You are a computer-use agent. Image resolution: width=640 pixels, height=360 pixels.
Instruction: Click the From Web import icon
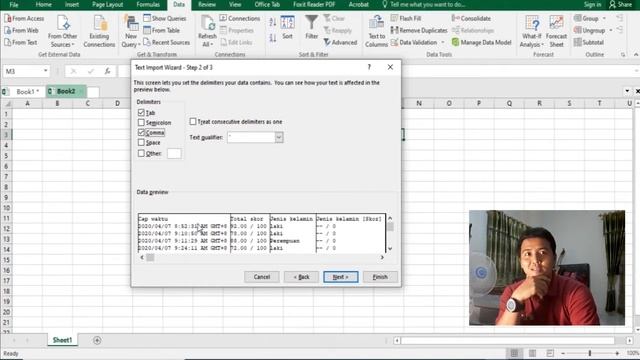(7, 31)
